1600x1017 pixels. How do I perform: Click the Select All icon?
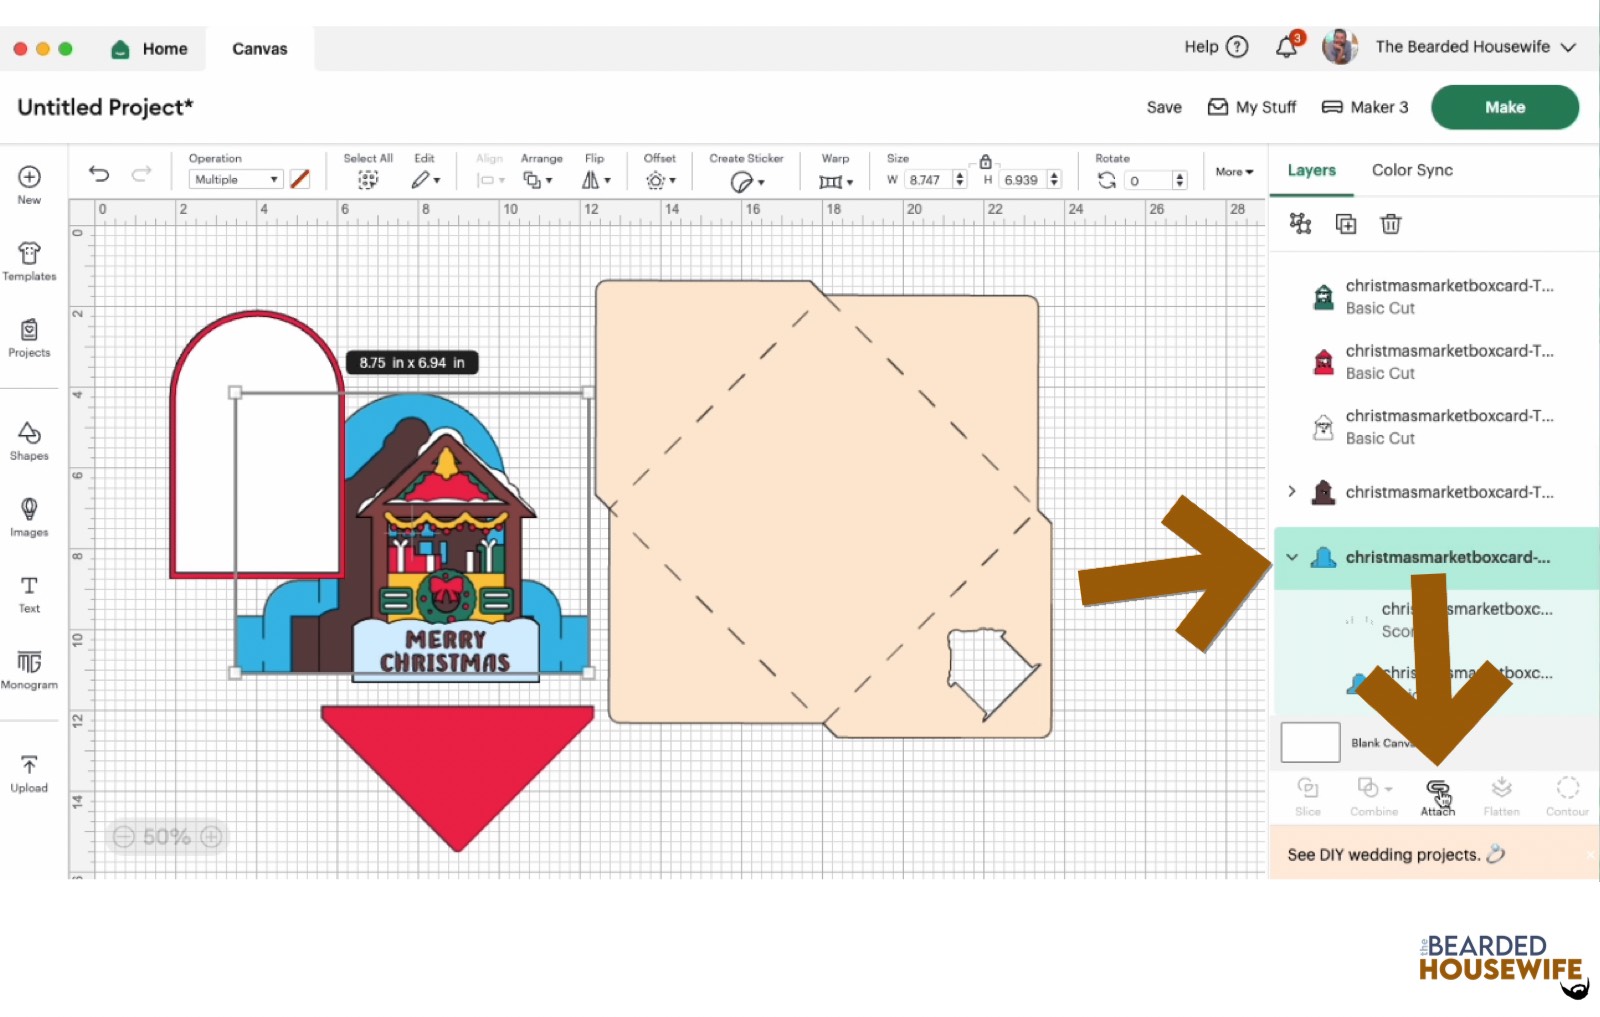pos(368,180)
